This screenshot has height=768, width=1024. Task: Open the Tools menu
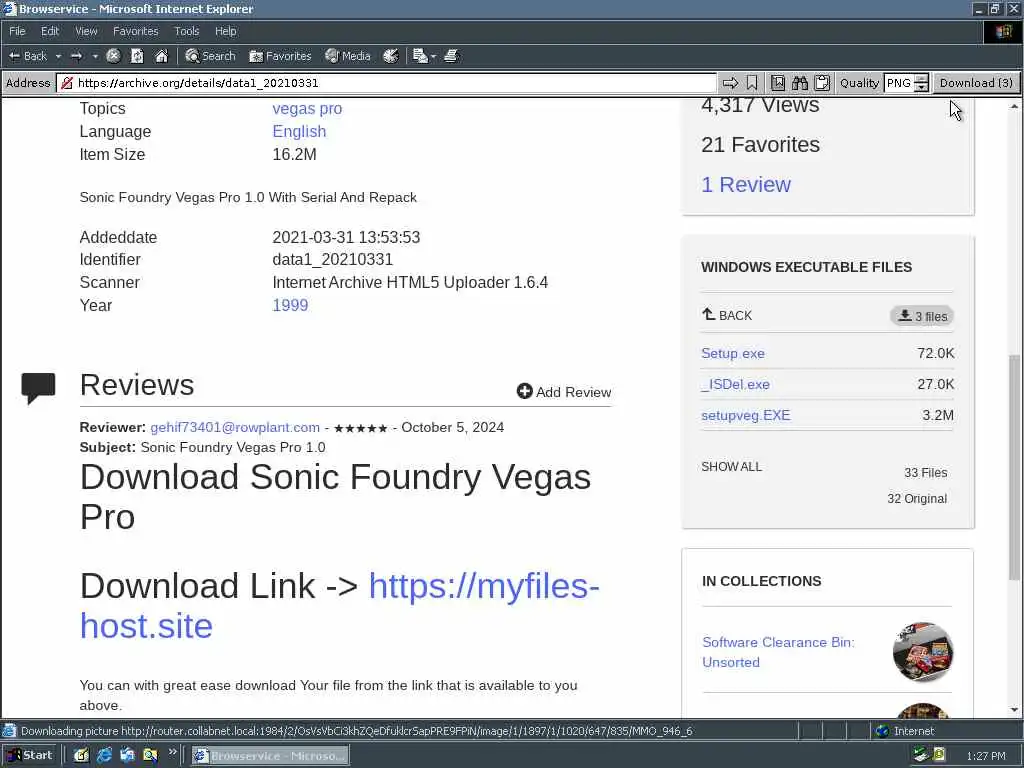[x=186, y=31]
